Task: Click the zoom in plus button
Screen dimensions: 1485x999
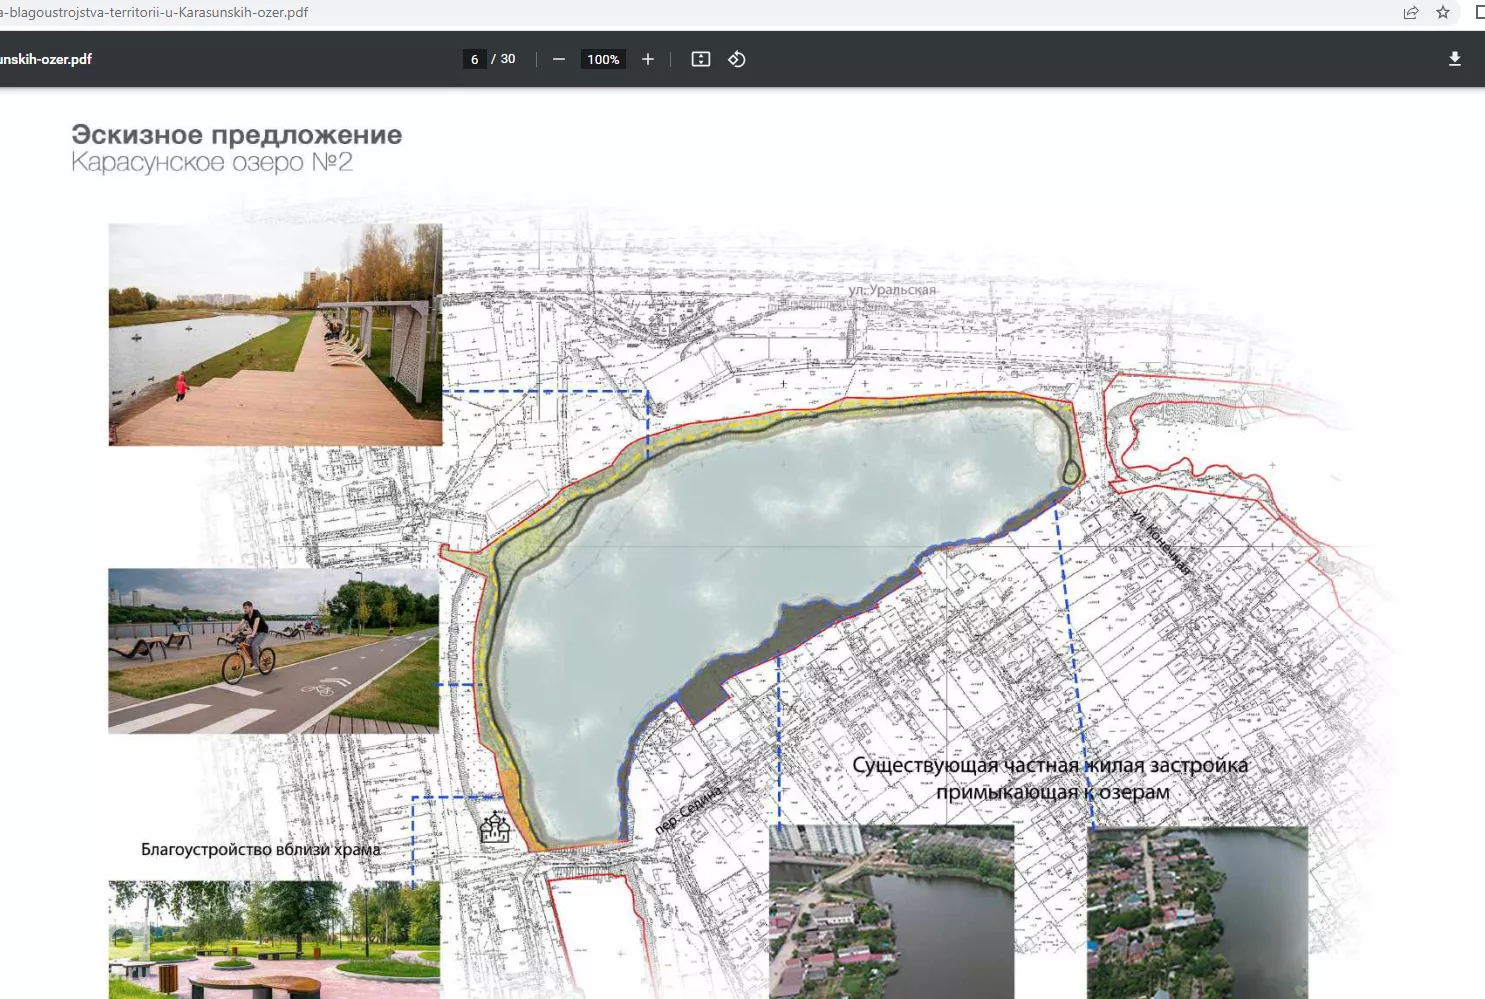Action: [648, 59]
